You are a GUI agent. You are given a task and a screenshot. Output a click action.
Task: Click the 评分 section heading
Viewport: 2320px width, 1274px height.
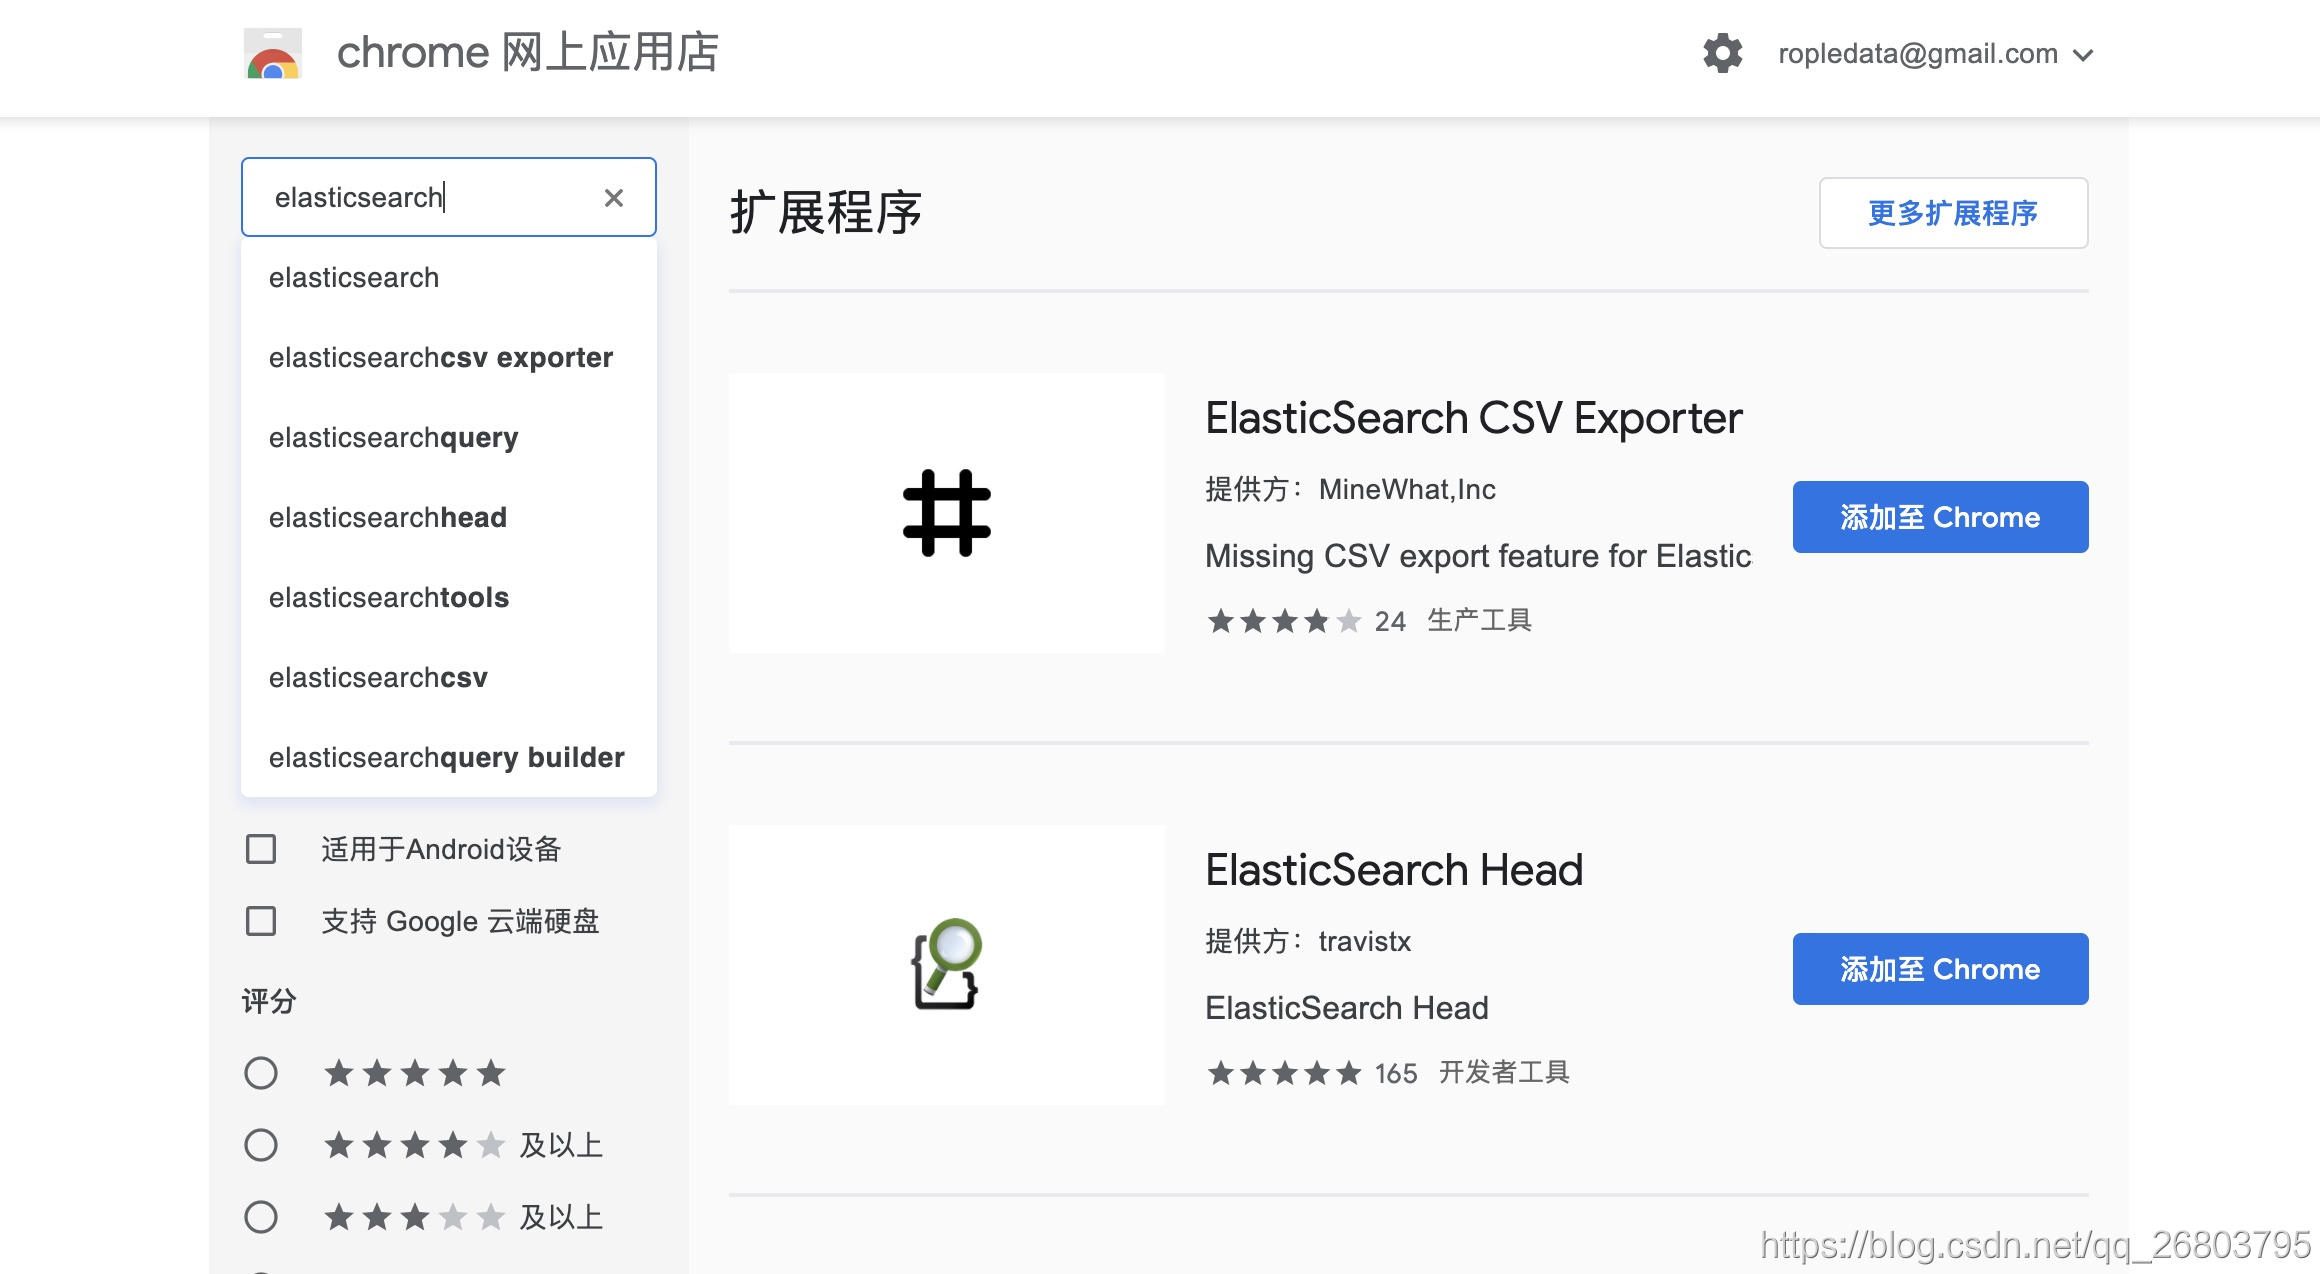pos(269,1001)
